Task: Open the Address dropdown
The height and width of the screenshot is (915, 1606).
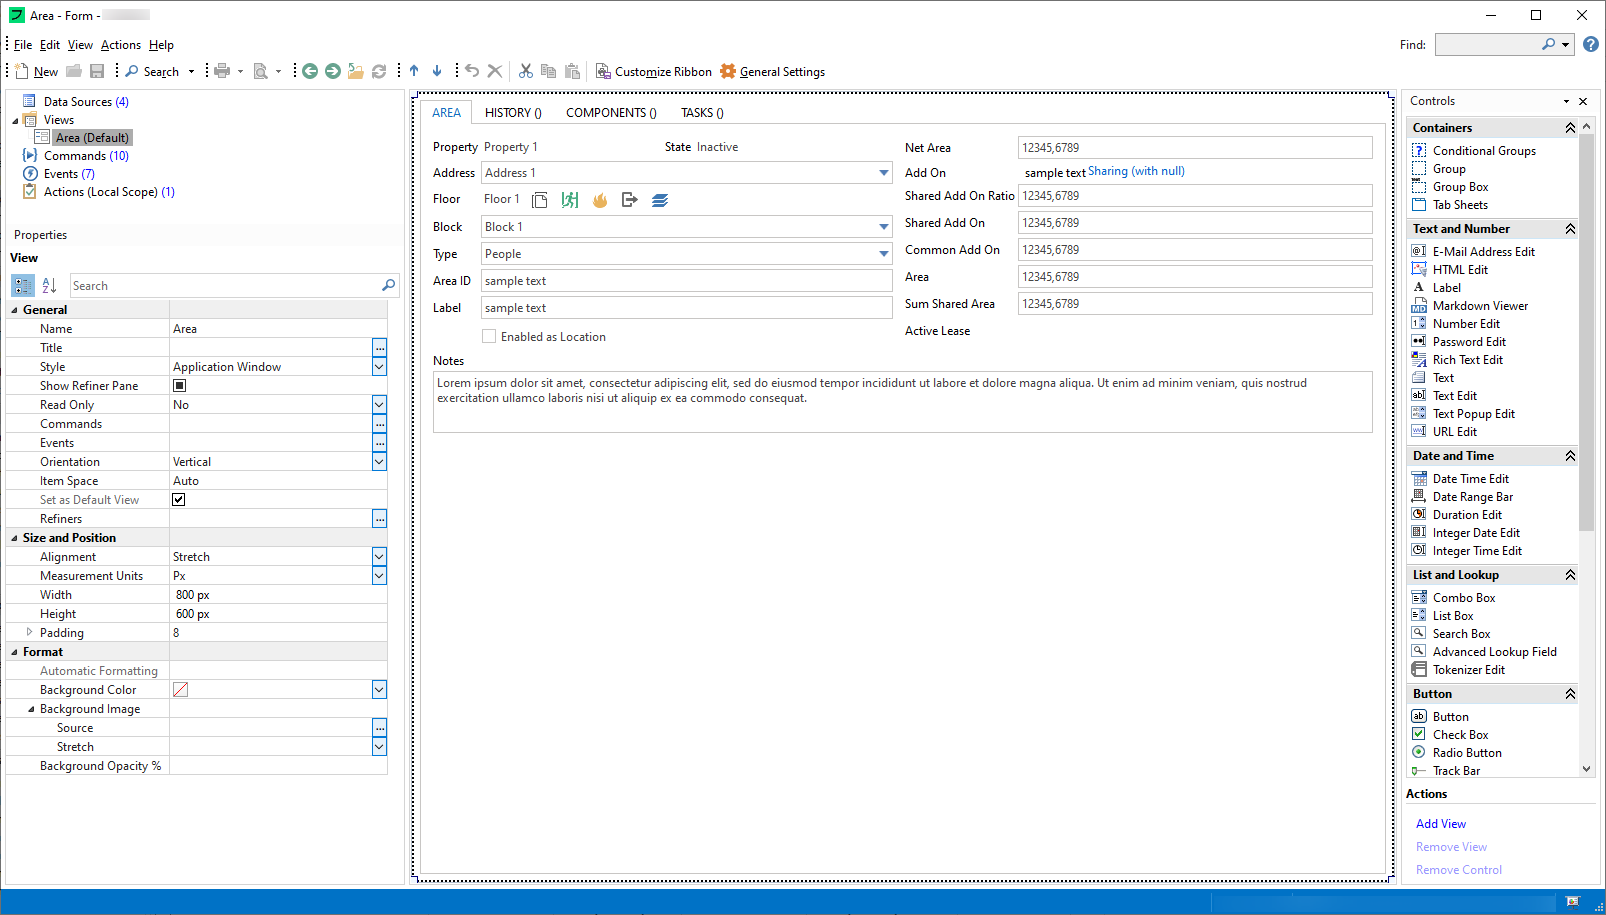Action: 883,173
